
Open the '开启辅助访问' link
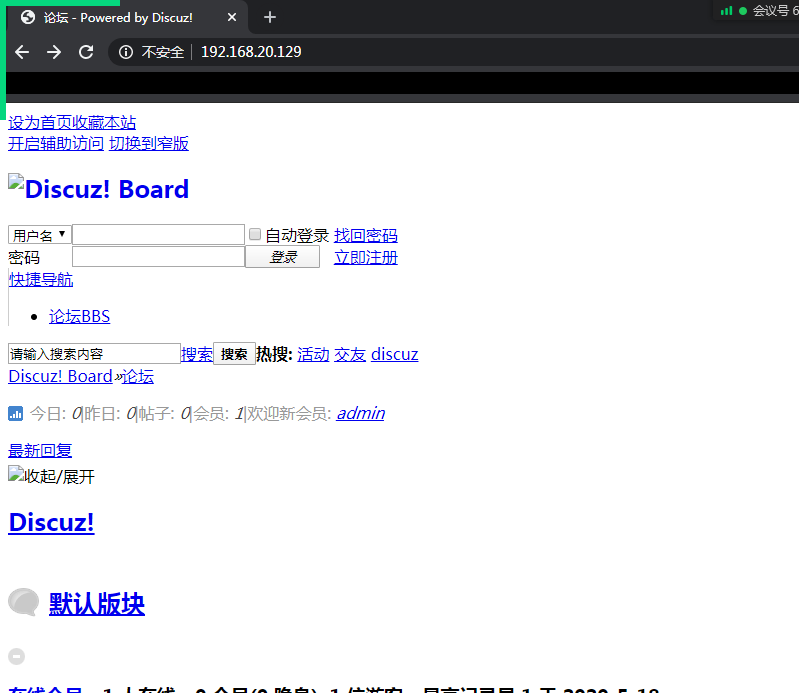(x=56, y=144)
